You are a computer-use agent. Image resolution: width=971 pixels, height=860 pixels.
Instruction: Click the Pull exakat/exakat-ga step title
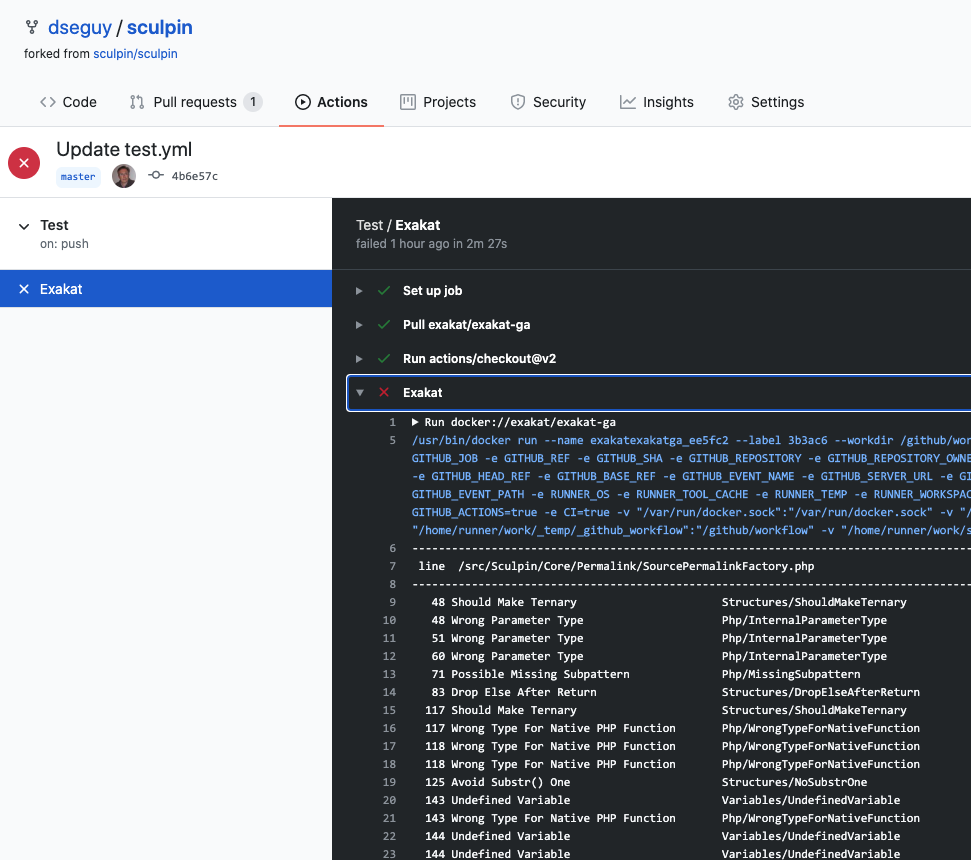pyautogui.click(x=466, y=325)
